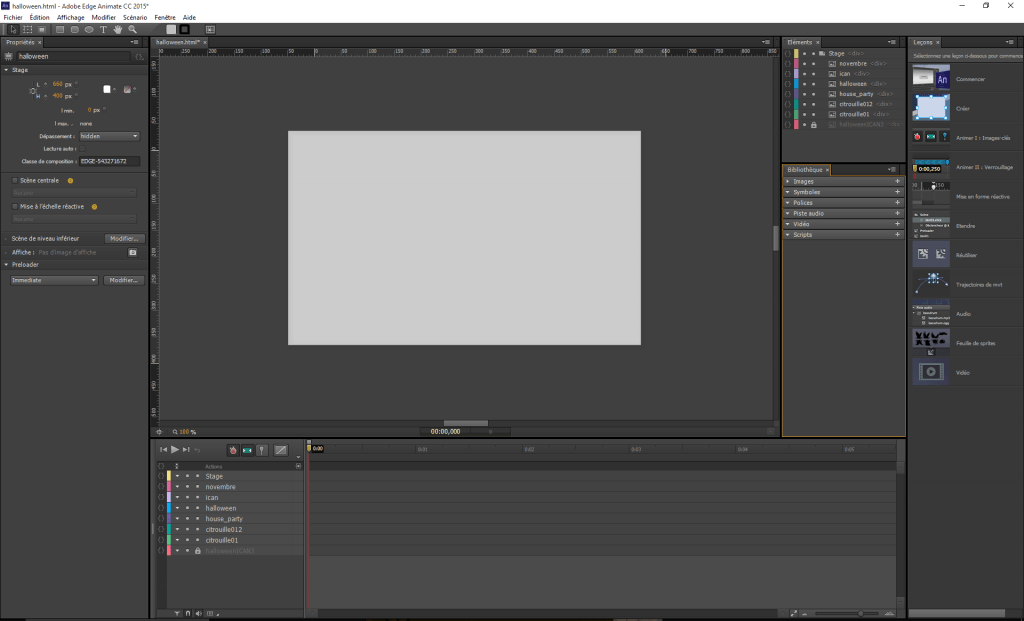Expand the Symboles library section

788,193
